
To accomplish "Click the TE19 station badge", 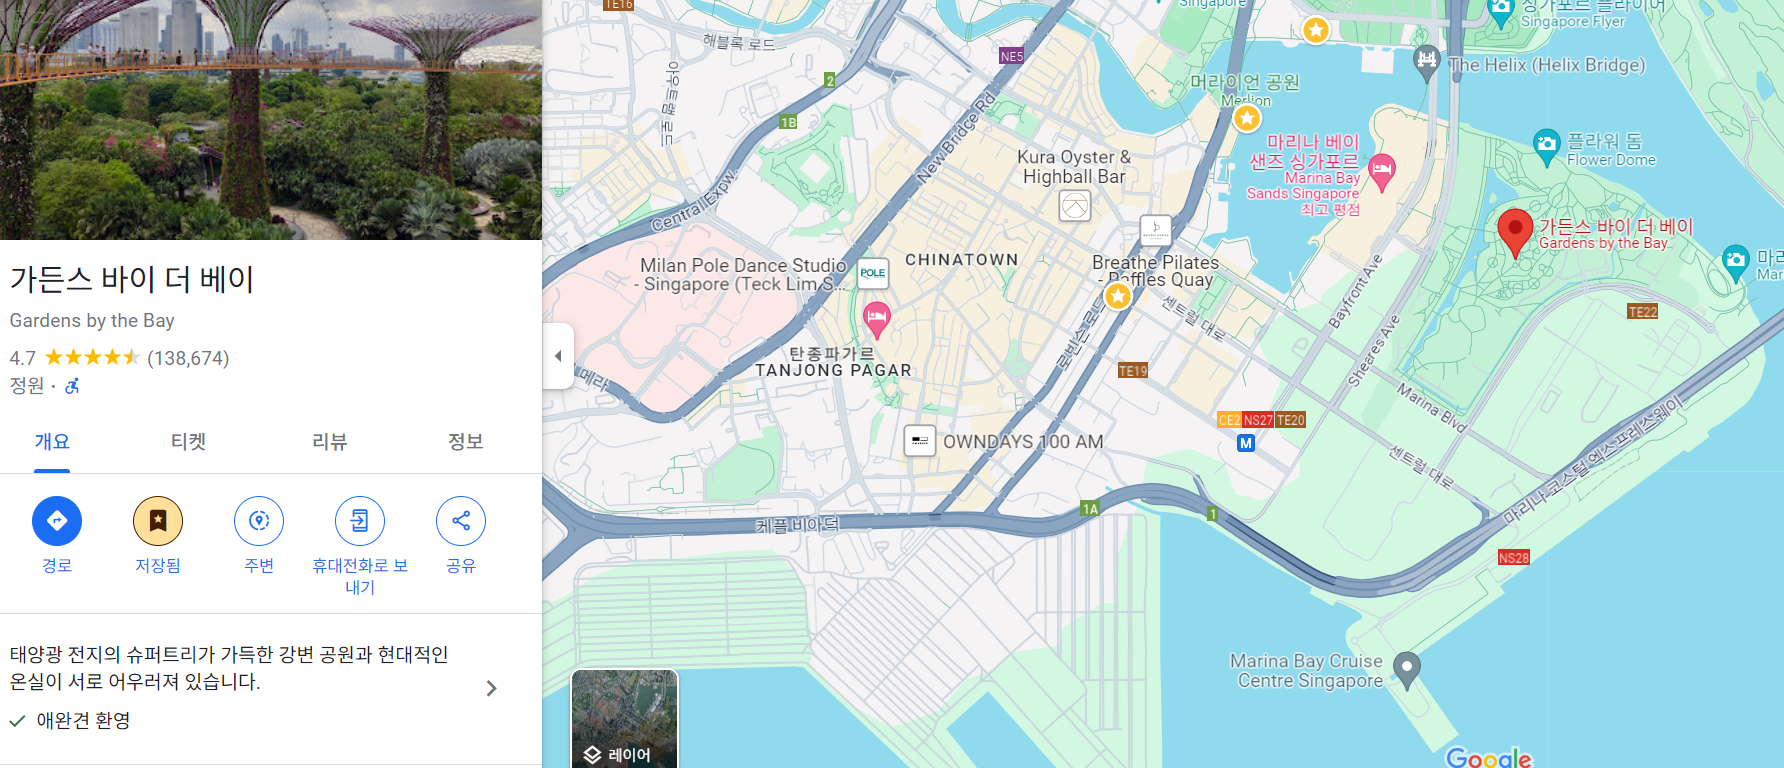I will [1133, 371].
